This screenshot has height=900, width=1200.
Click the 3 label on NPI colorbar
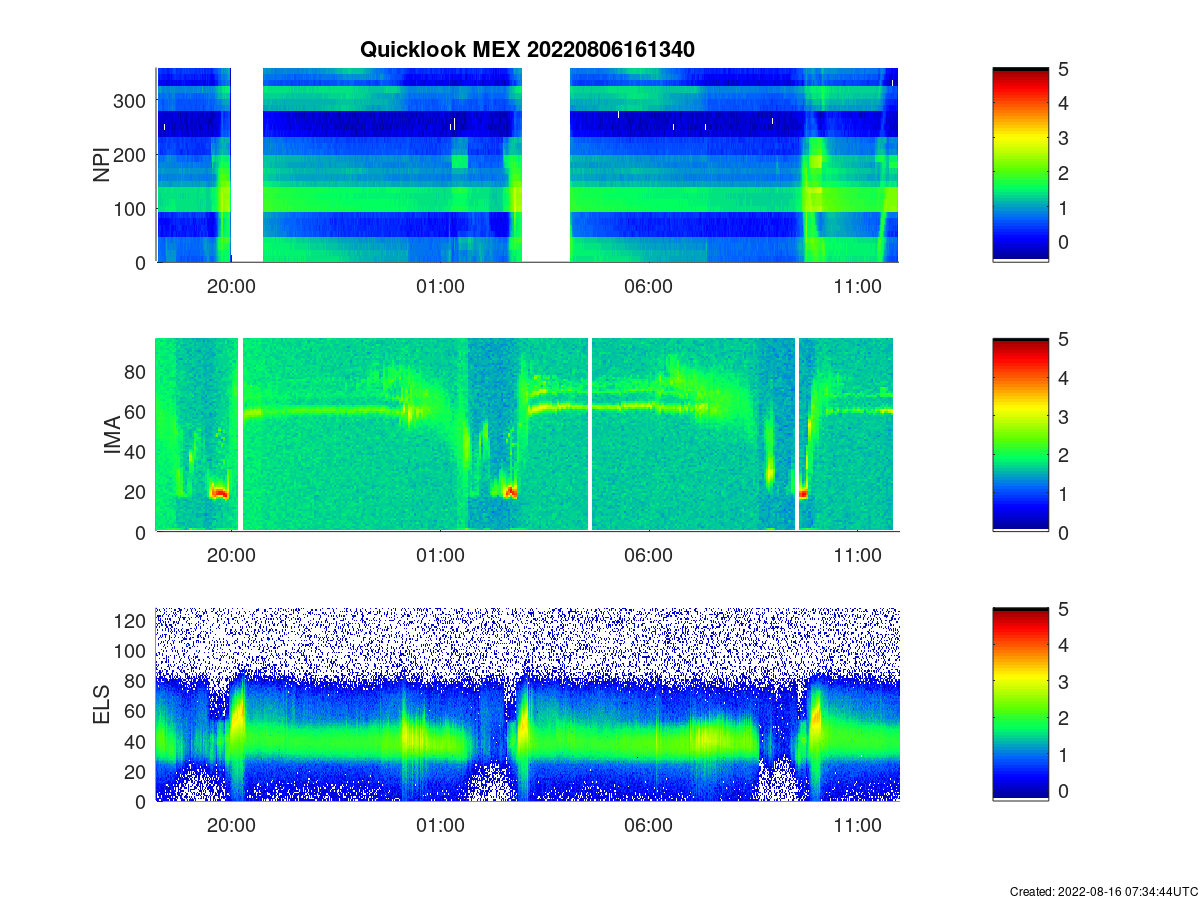click(1065, 138)
